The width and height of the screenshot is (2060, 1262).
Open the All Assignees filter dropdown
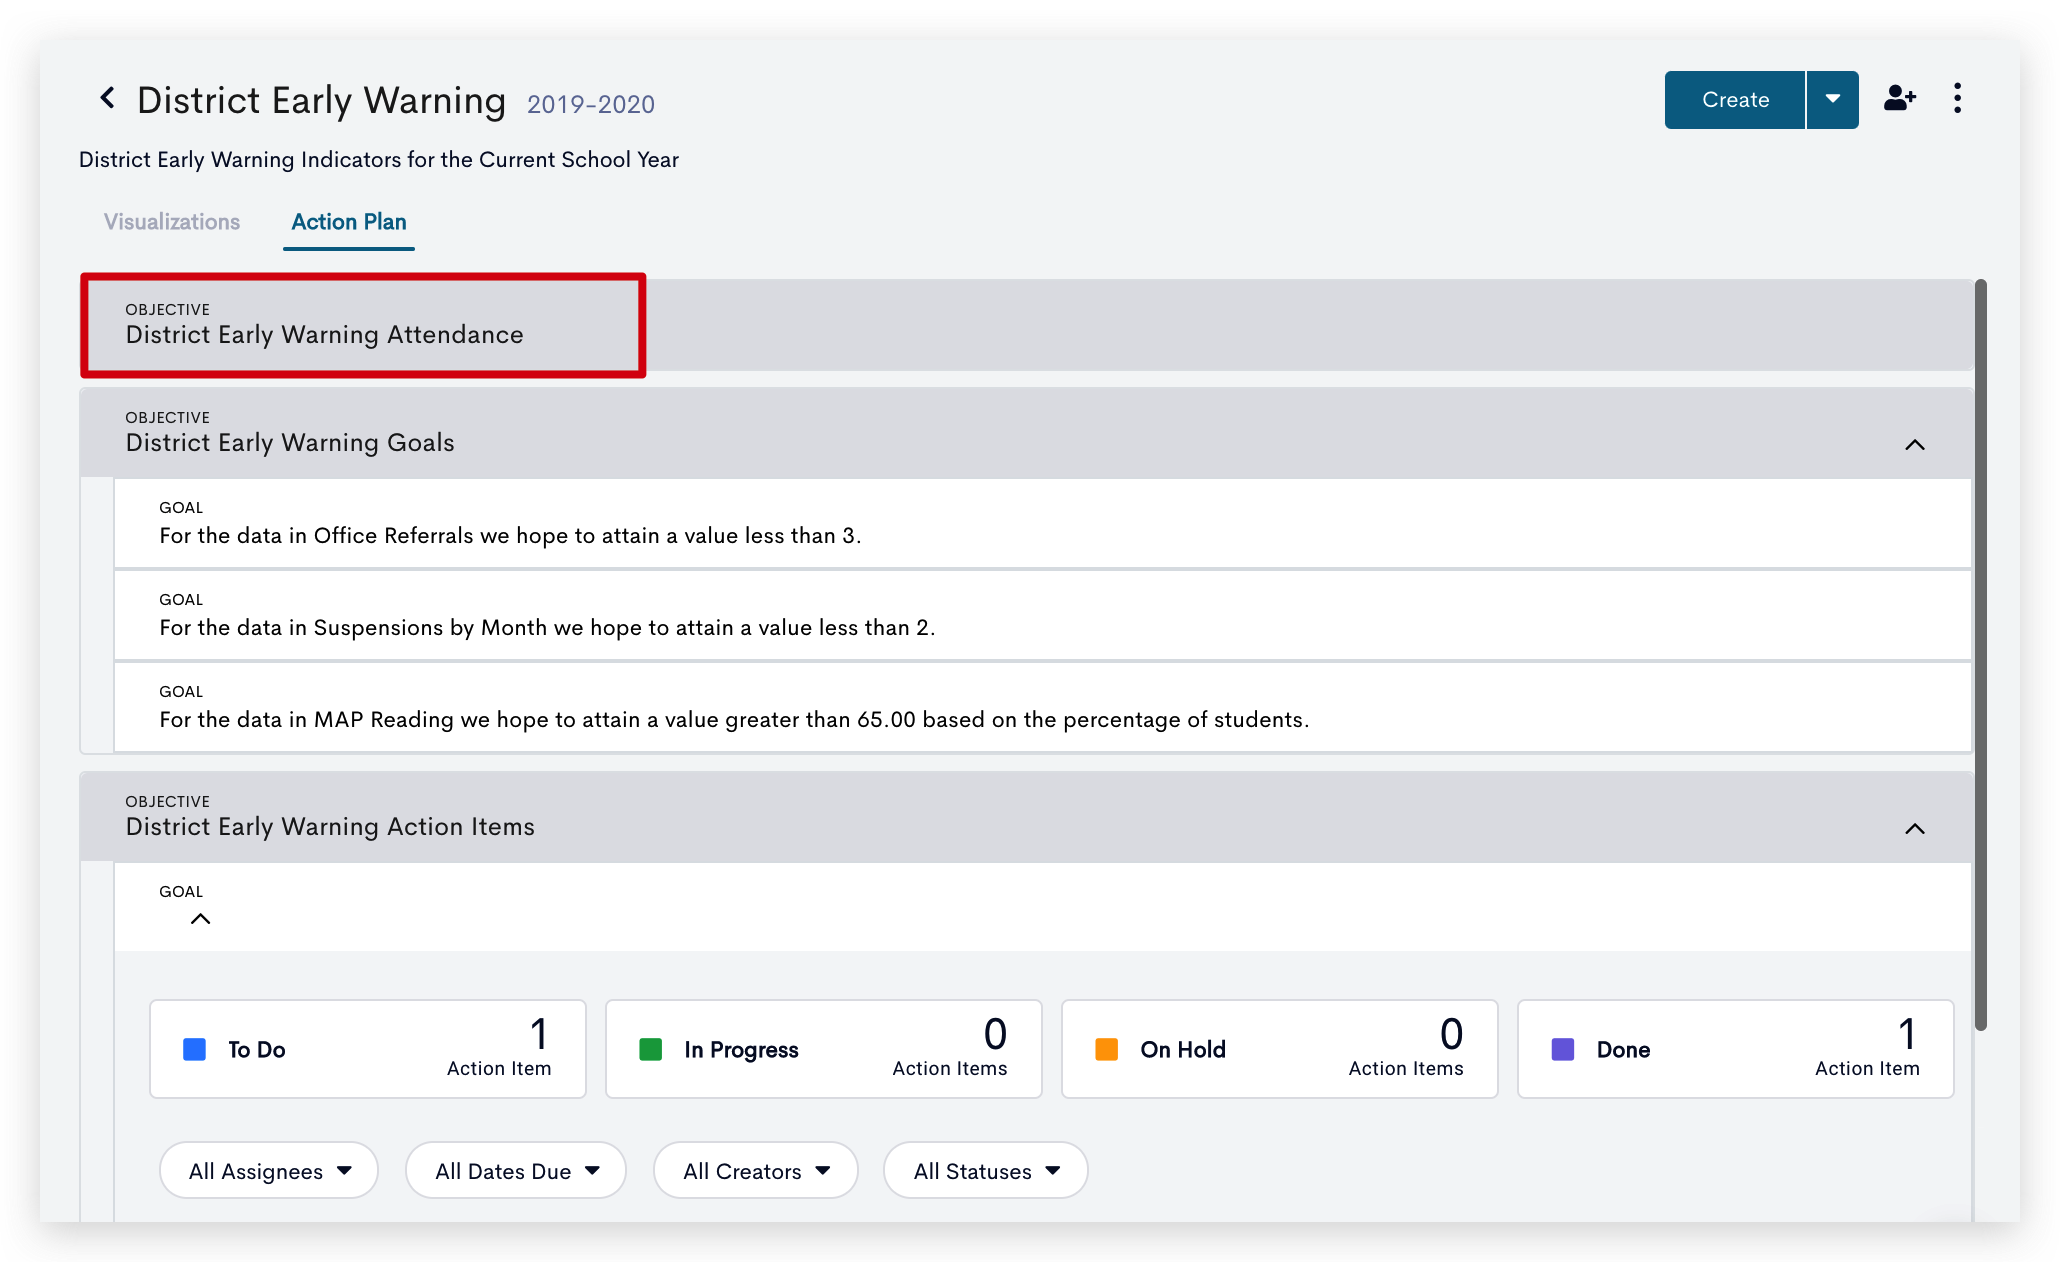coord(269,1170)
